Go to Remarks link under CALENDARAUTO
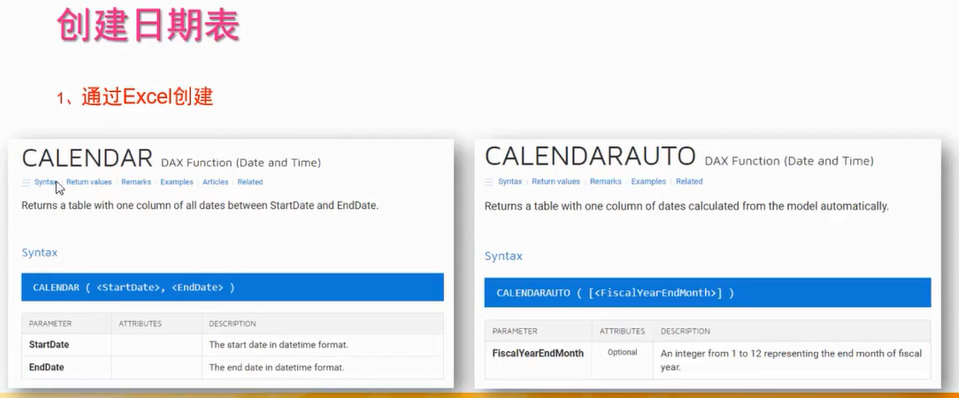The width and height of the screenshot is (959, 398). [x=605, y=182]
